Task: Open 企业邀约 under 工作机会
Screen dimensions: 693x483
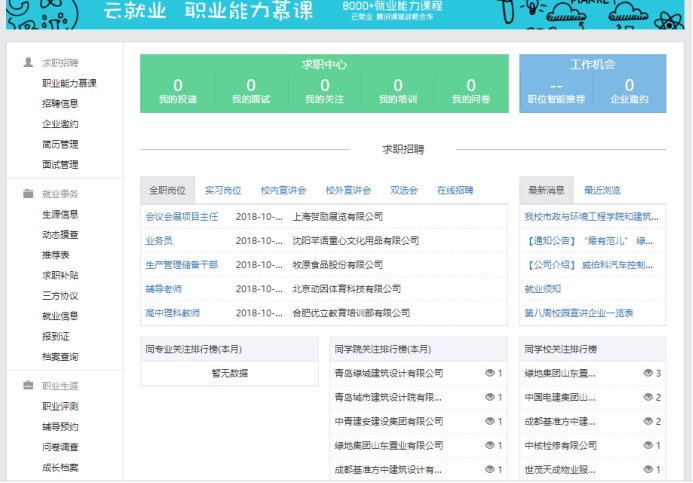Action: (629, 91)
